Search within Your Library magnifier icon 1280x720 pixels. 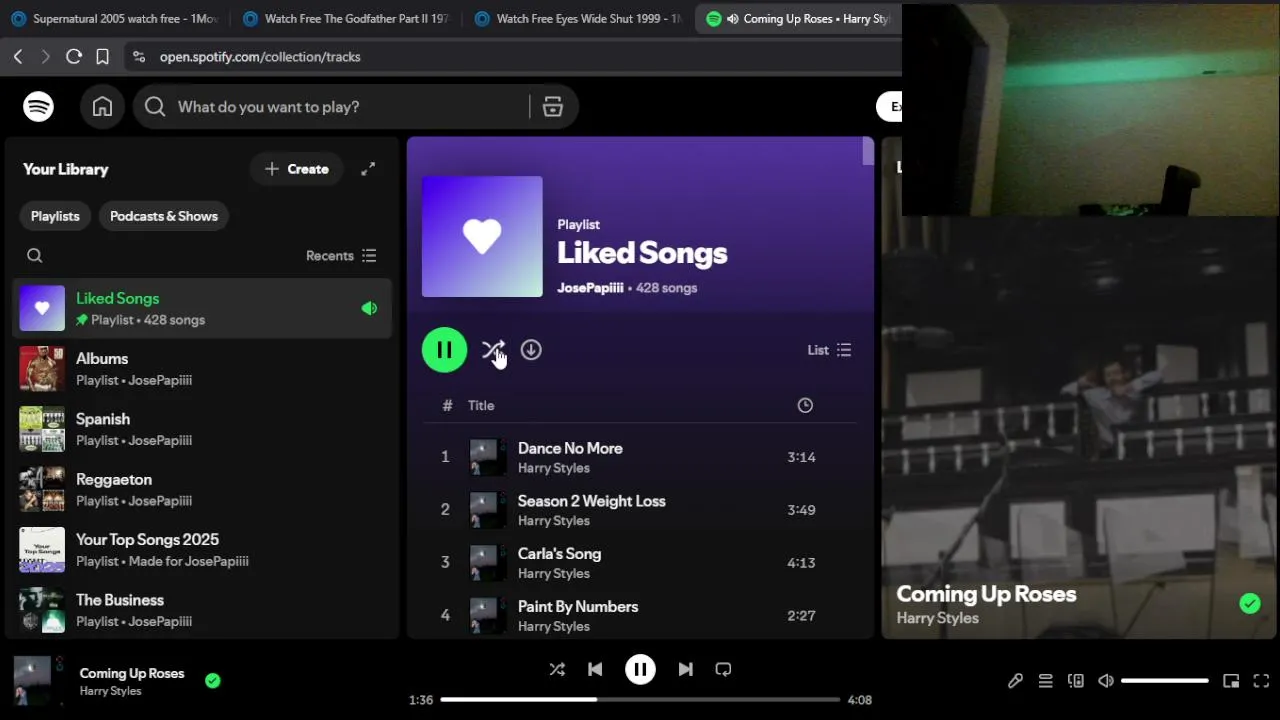click(35, 256)
